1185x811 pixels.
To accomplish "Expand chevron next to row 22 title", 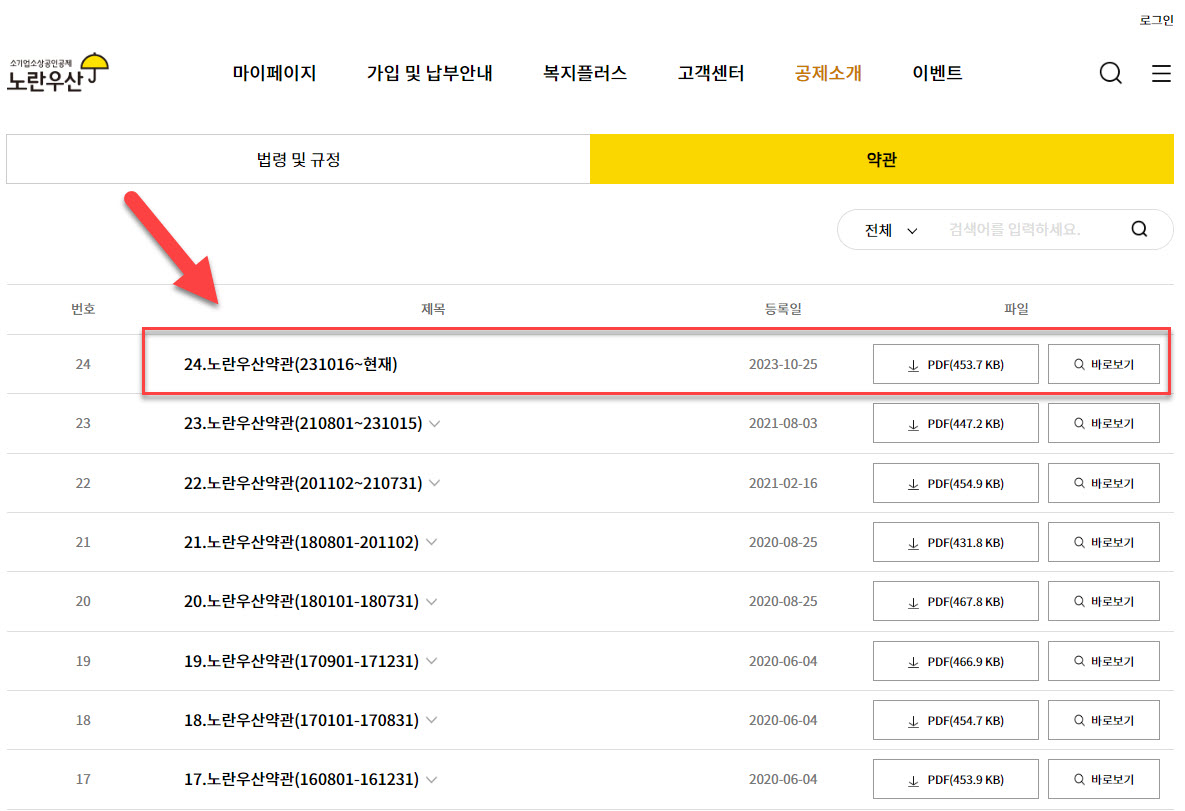I will tap(435, 483).
